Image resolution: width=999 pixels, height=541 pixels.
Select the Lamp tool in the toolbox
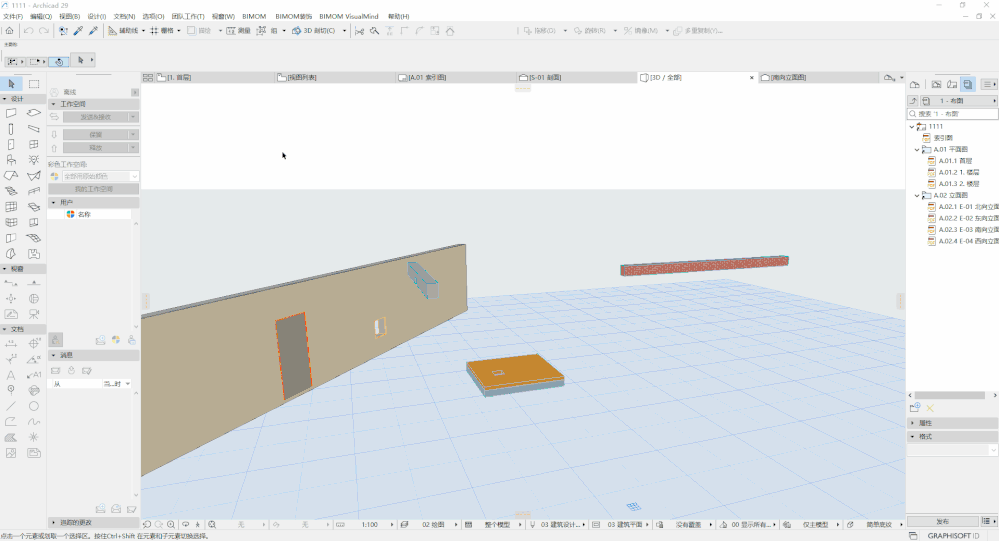pyautogui.click(x=34, y=160)
